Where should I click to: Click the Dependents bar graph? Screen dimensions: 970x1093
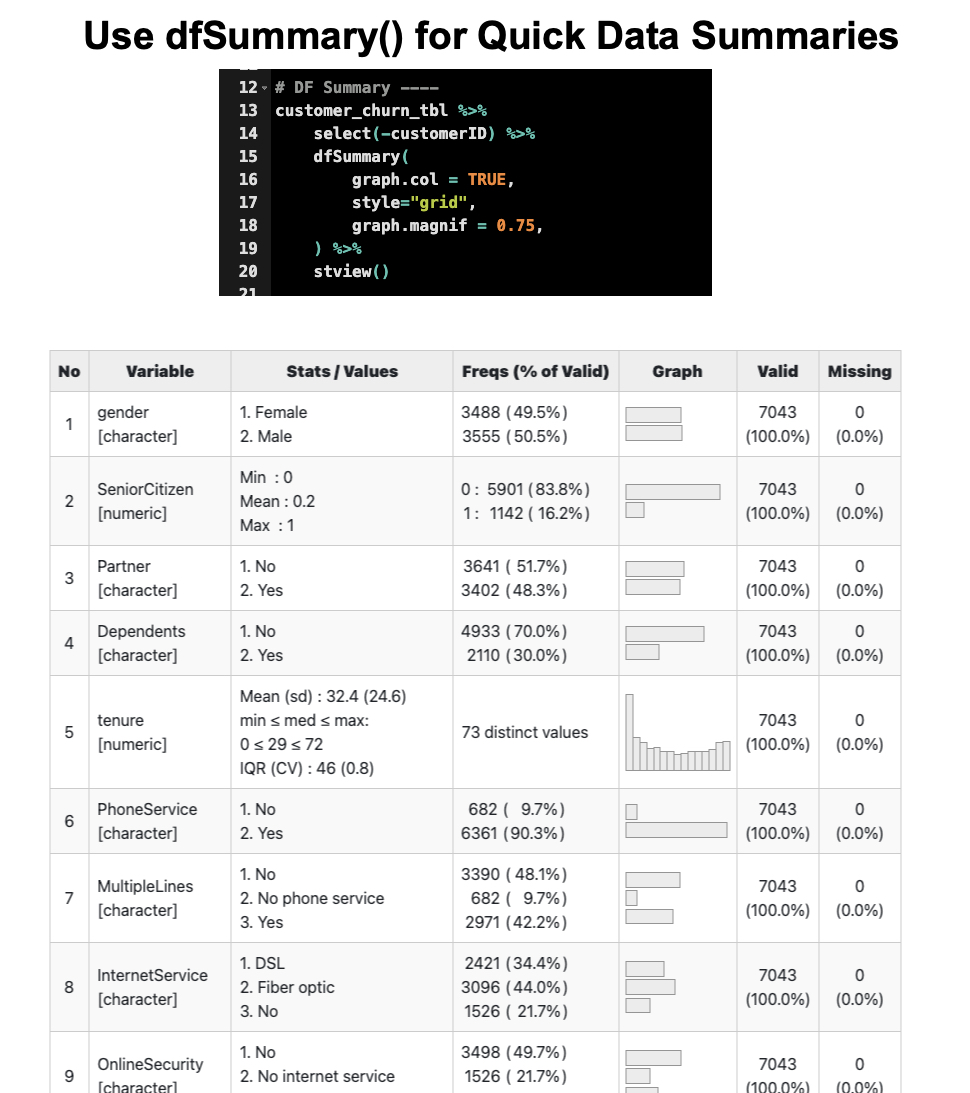tap(665, 643)
